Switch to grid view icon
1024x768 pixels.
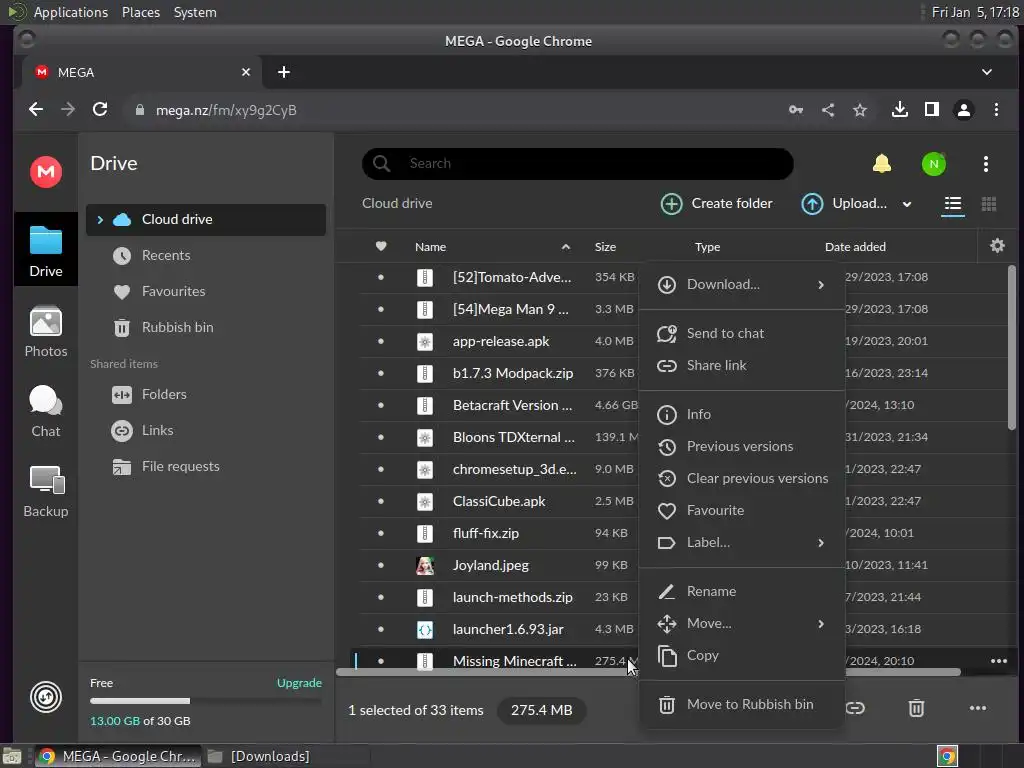pyautogui.click(x=989, y=204)
